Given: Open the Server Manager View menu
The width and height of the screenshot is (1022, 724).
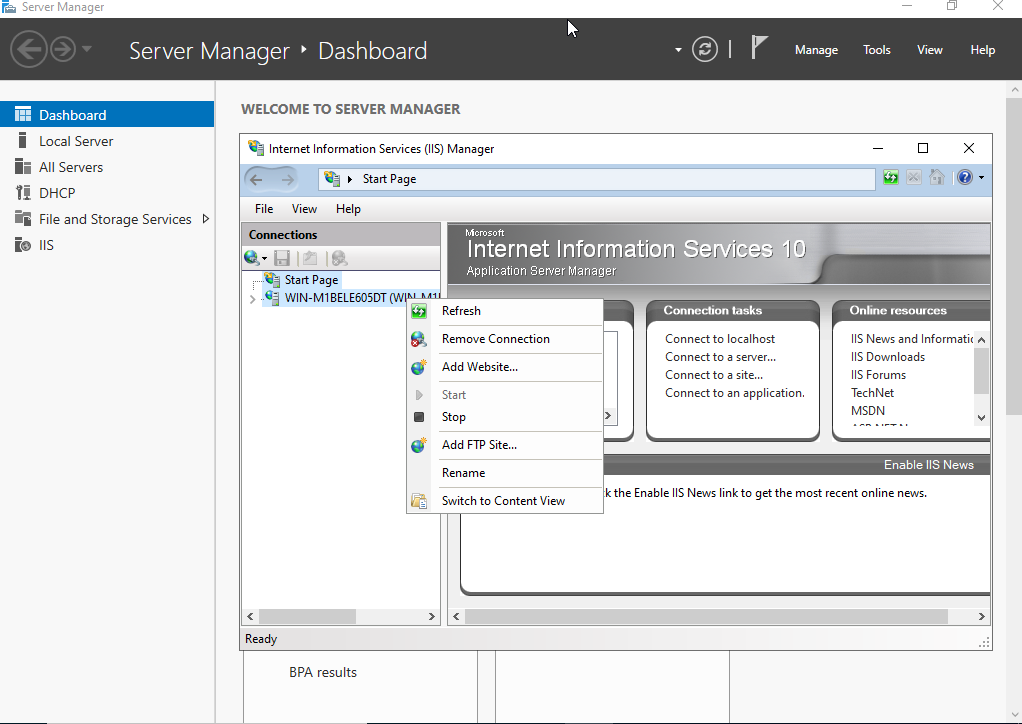Looking at the screenshot, I should click(x=929, y=50).
